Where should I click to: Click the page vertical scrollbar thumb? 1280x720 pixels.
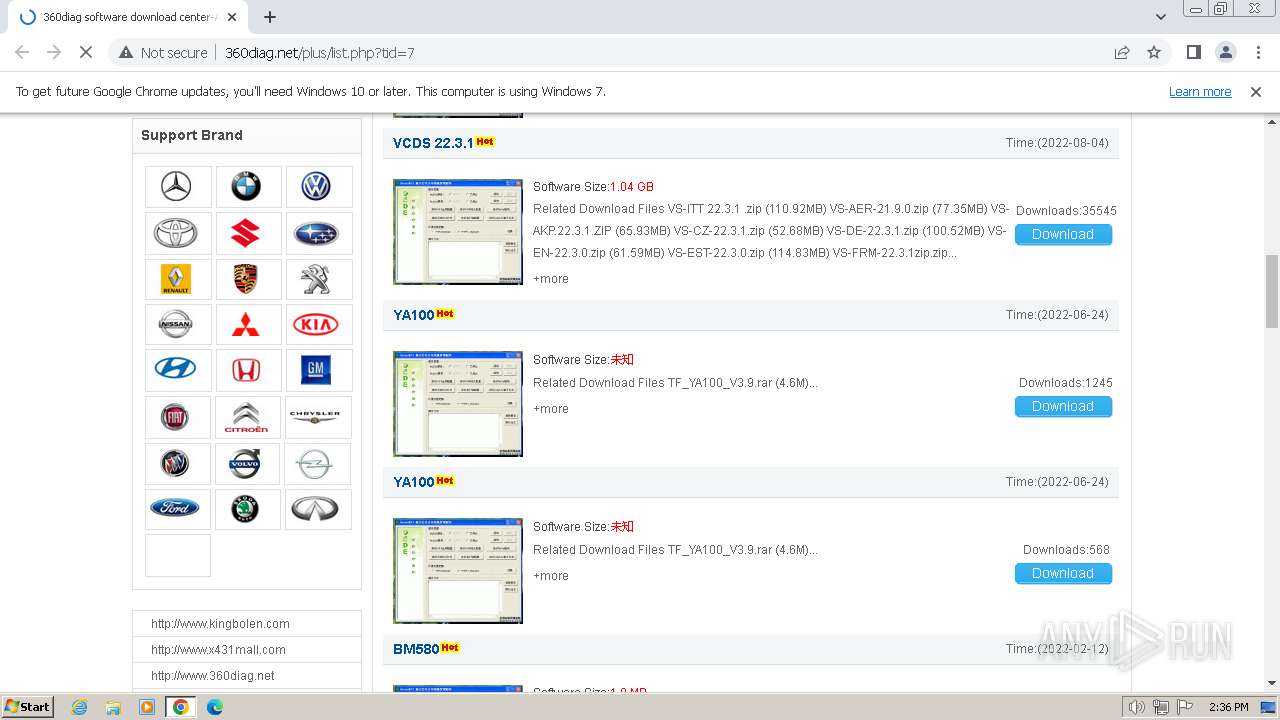[1272, 291]
